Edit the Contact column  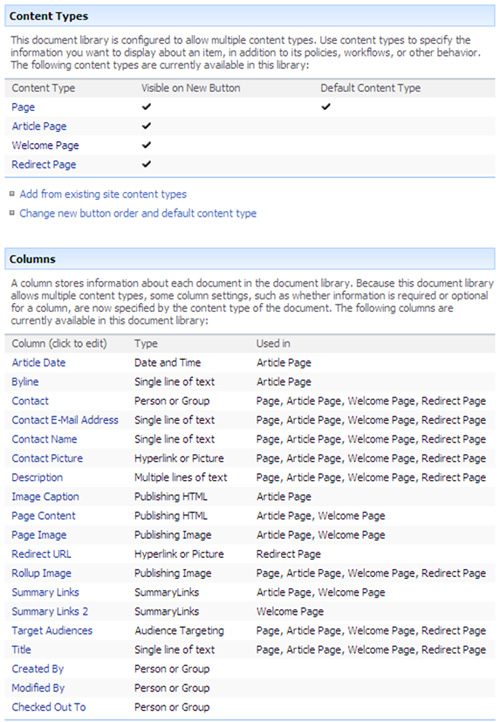[30, 401]
